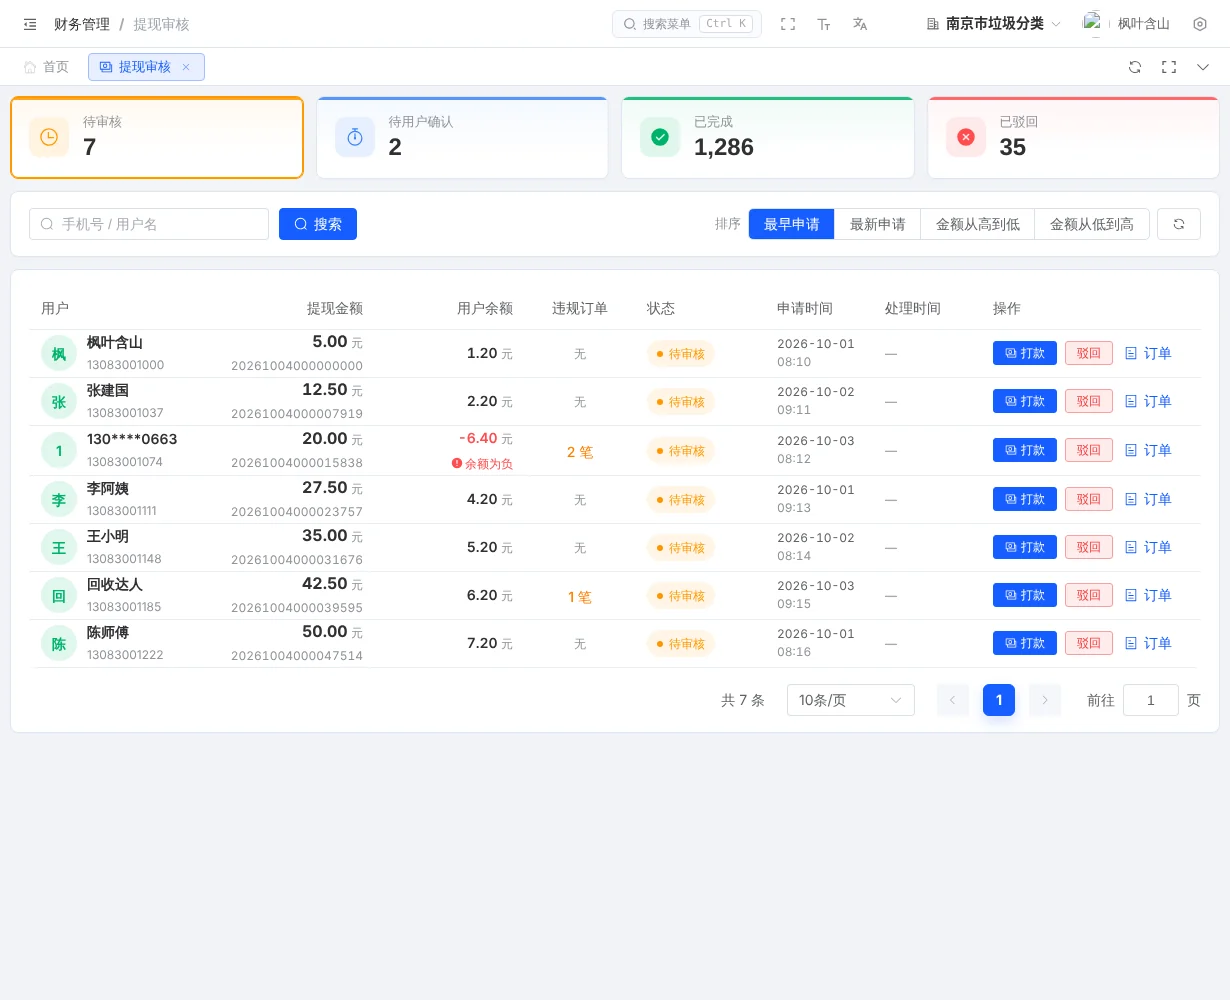Select the 待用户确认 status card
Screen dimensions: 1230x1000
(462, 138)
